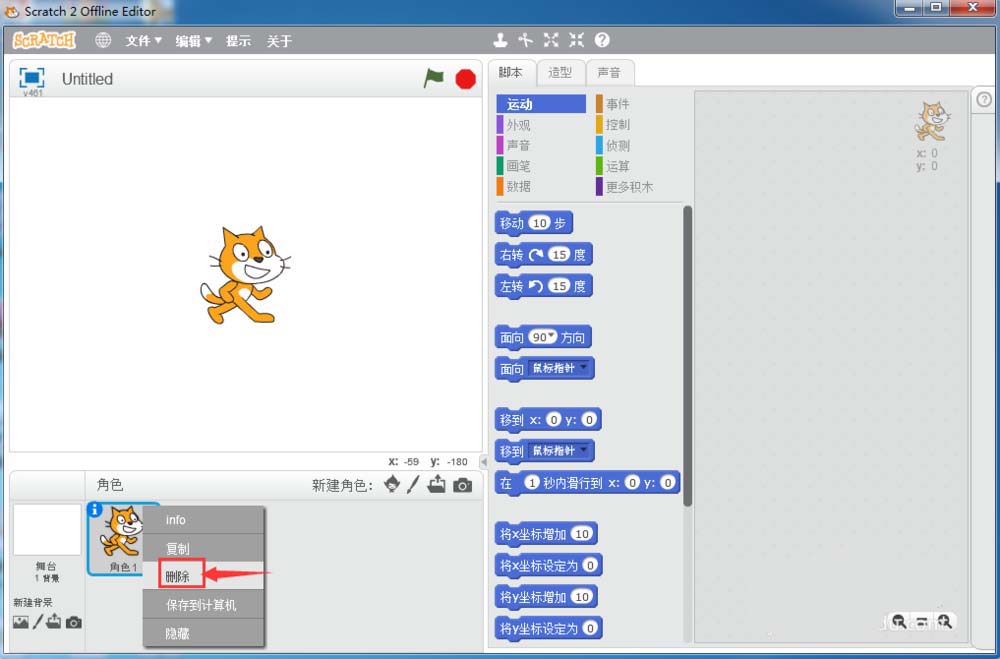Create new sprite from camera
The image size is (1000, 659).
pyautogui.click(x=463, y=485)
